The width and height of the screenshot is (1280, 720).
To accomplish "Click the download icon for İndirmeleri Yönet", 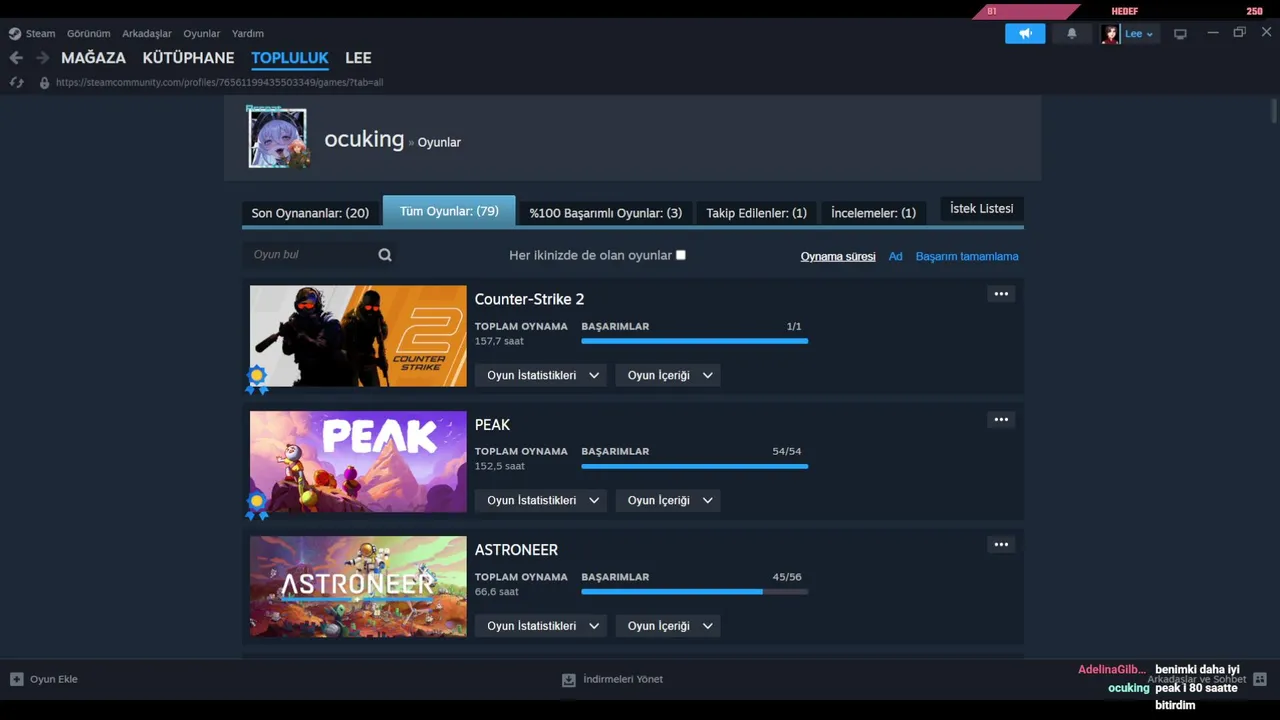I will pyautogui.click(x=569, y=680).
